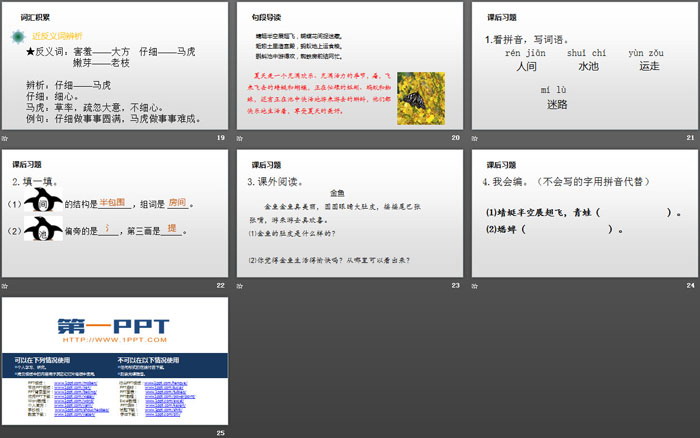The height and width of the screenshot is (438, 700).
Task: Click animation star icon under slide 24
Action: tap(475, 286)
